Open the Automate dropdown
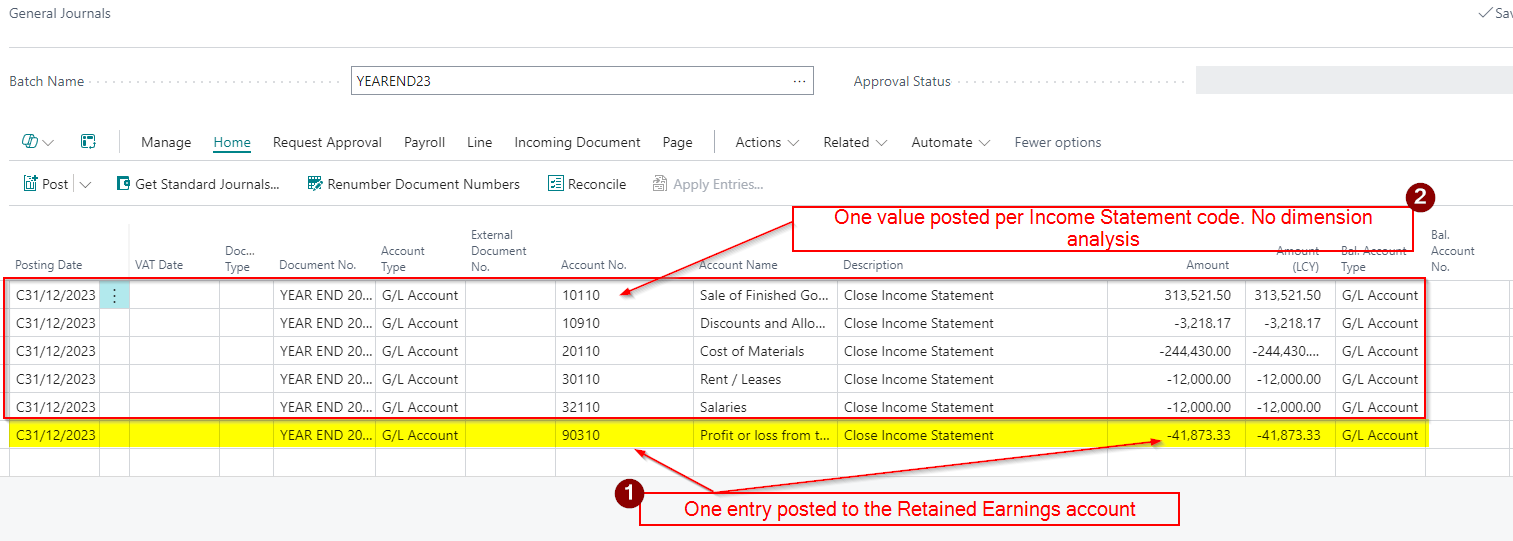This screenshot has width=1513, height=541. 950,142
